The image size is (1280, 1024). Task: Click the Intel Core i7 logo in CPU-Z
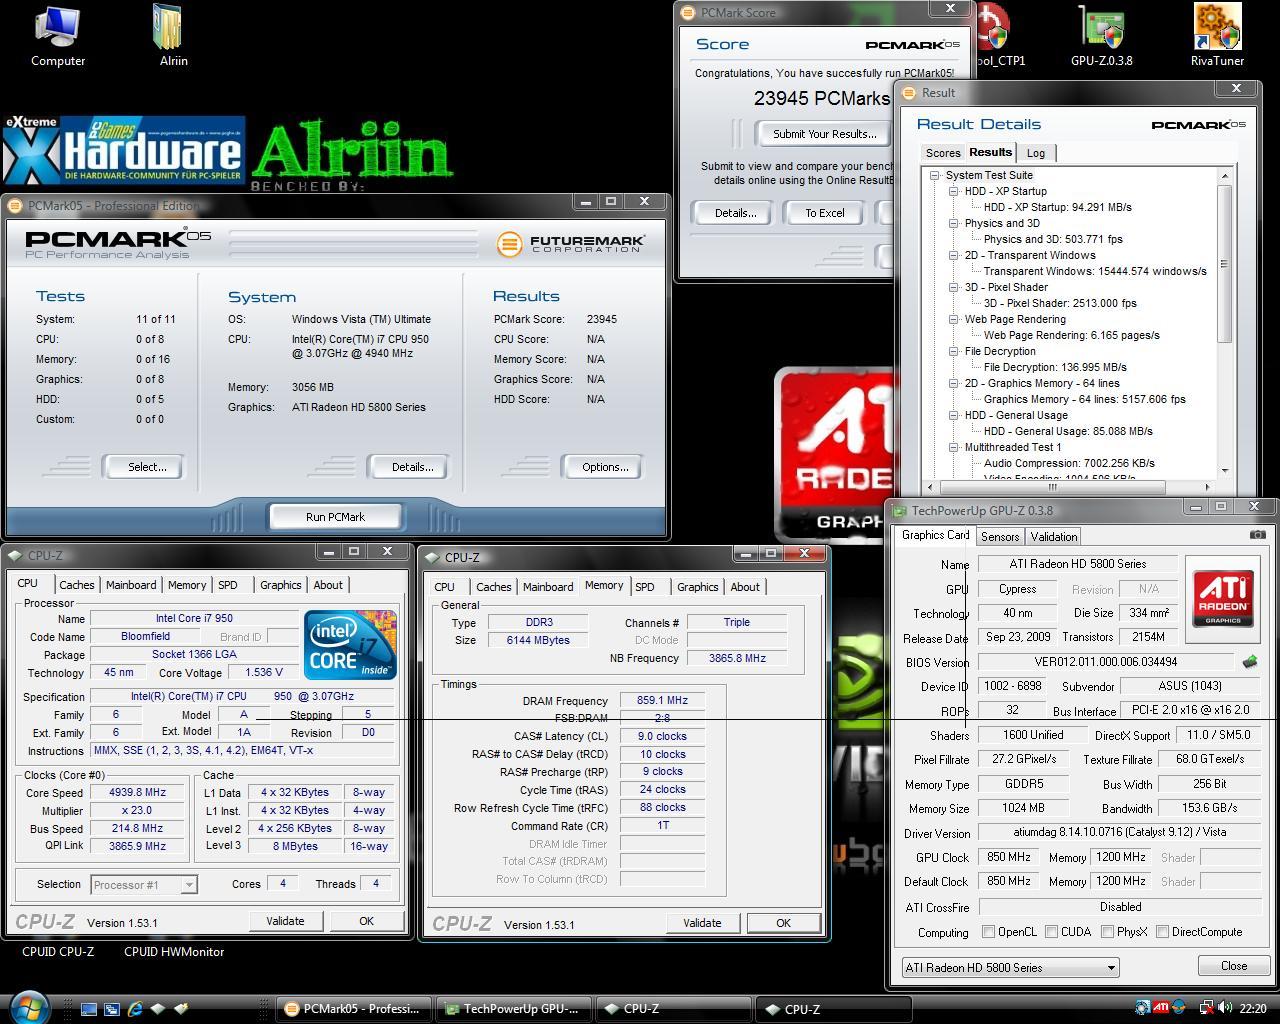tap(350, 645)
